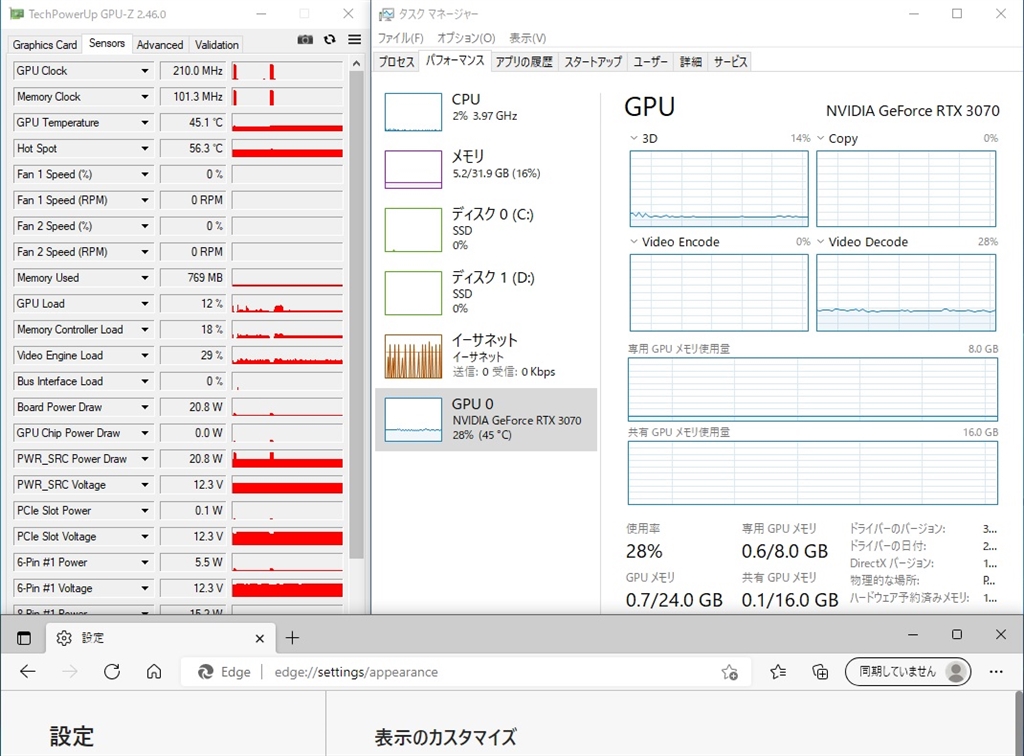Viewport: 1024px width, 756px height.
Task: Reload the Edge settings page
Action: 112,672
